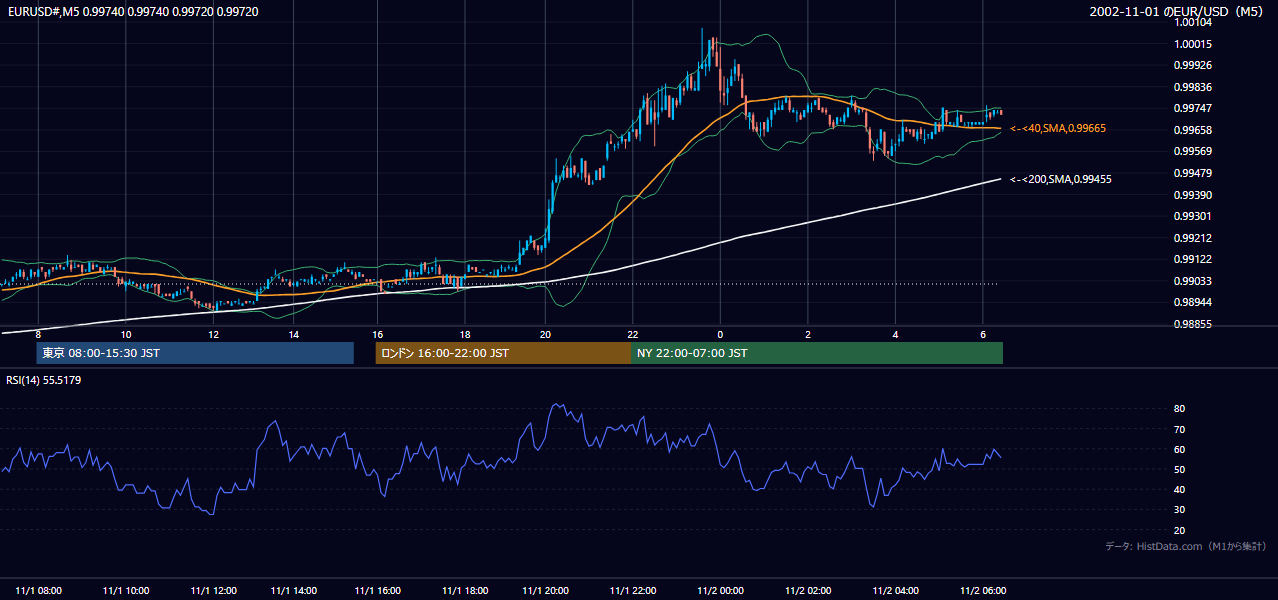Click the 0.99212 price axis value
The height and width of the screenshot is (600, 1278).
point(1194,238)
